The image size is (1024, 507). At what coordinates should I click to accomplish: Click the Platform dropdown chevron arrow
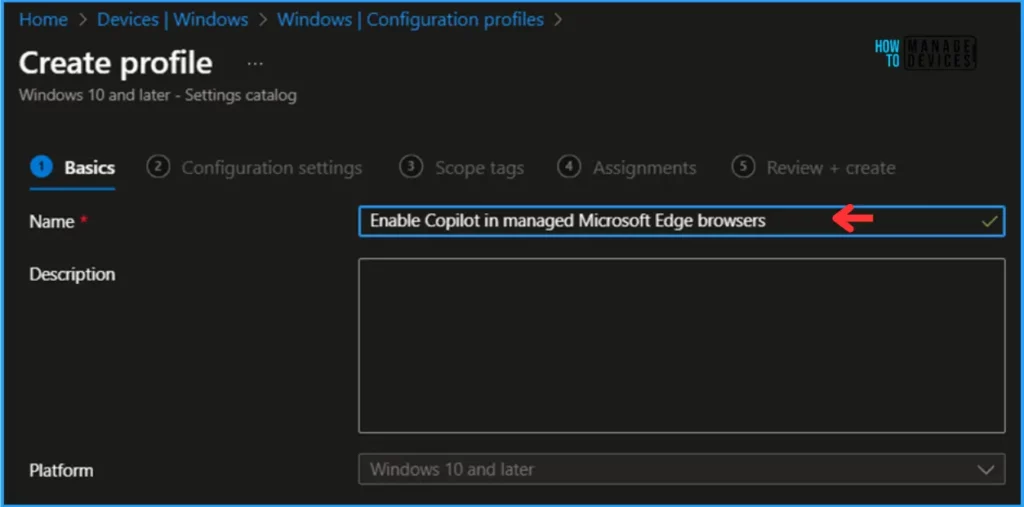[x=985, y=469]
